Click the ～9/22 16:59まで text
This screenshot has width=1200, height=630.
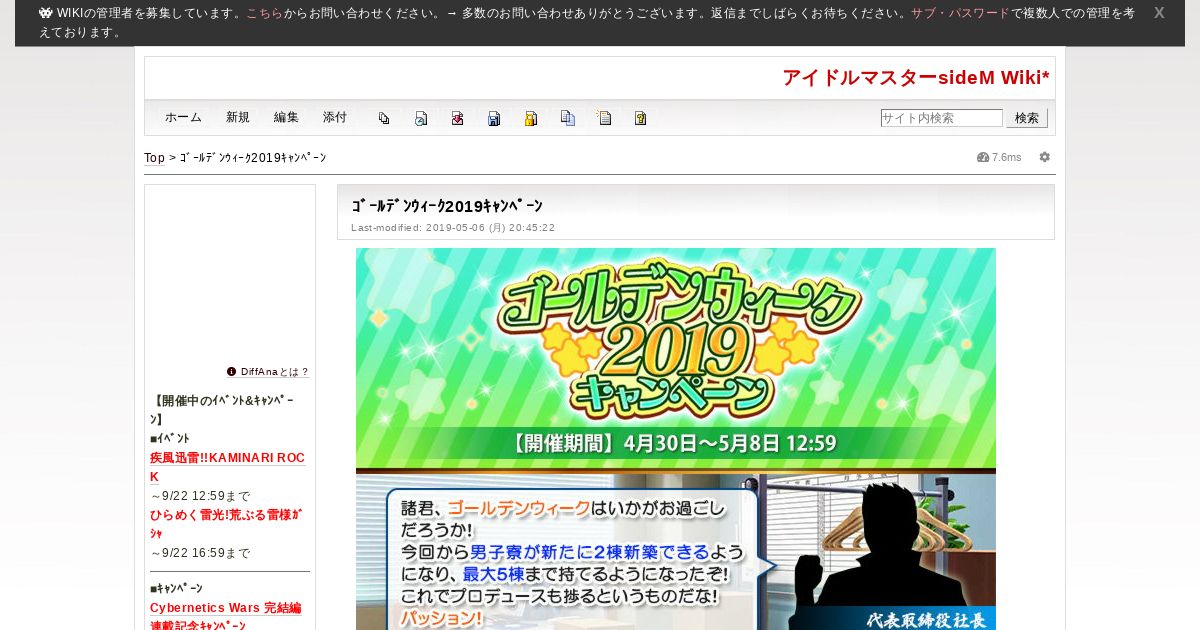[200, 553]
